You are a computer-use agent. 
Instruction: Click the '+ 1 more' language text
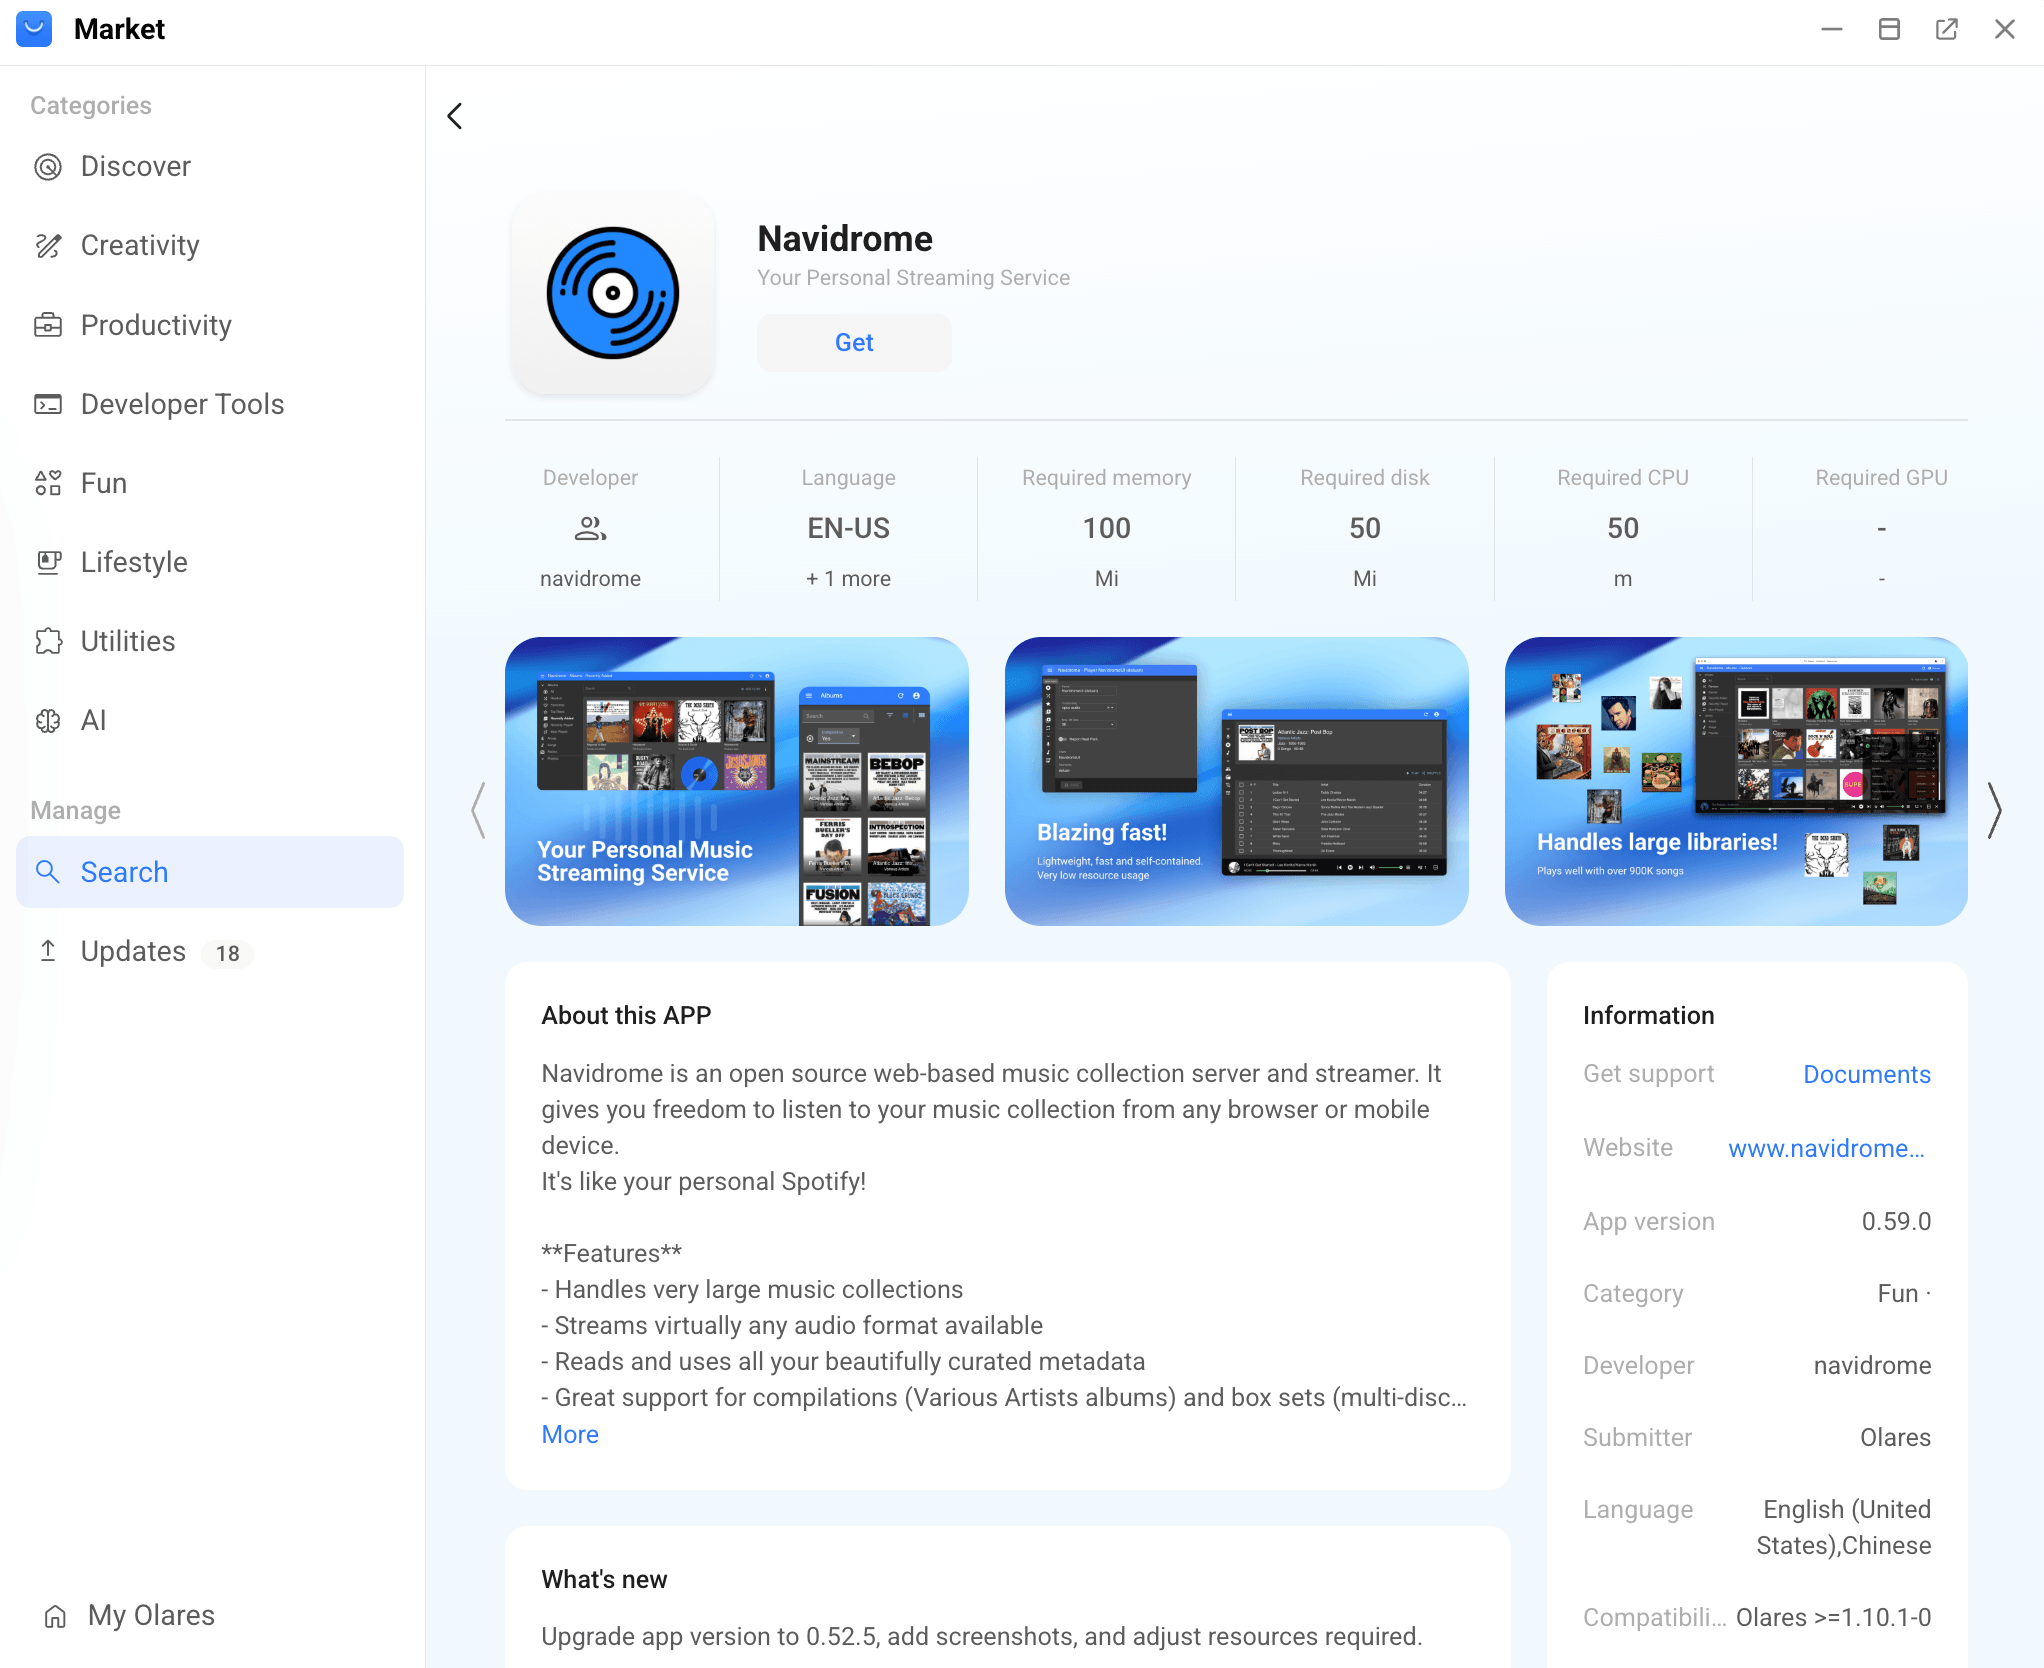click(x=848, y=579)
